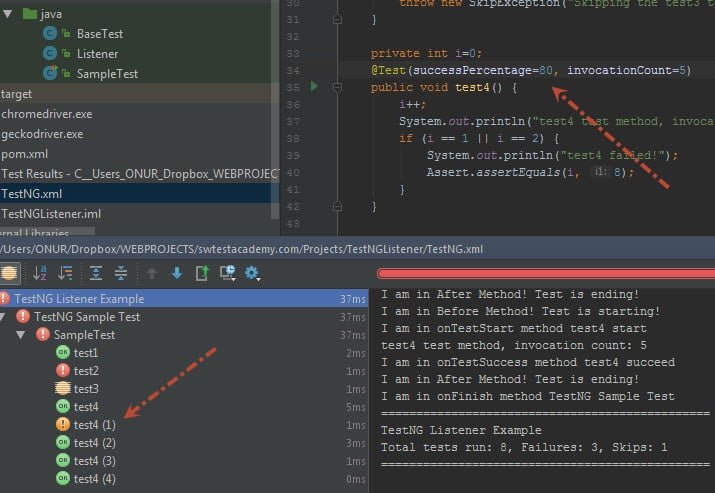Click line number 38 in the gutter
This screenshot has width=715, height=493.
[x=293, y=138]
